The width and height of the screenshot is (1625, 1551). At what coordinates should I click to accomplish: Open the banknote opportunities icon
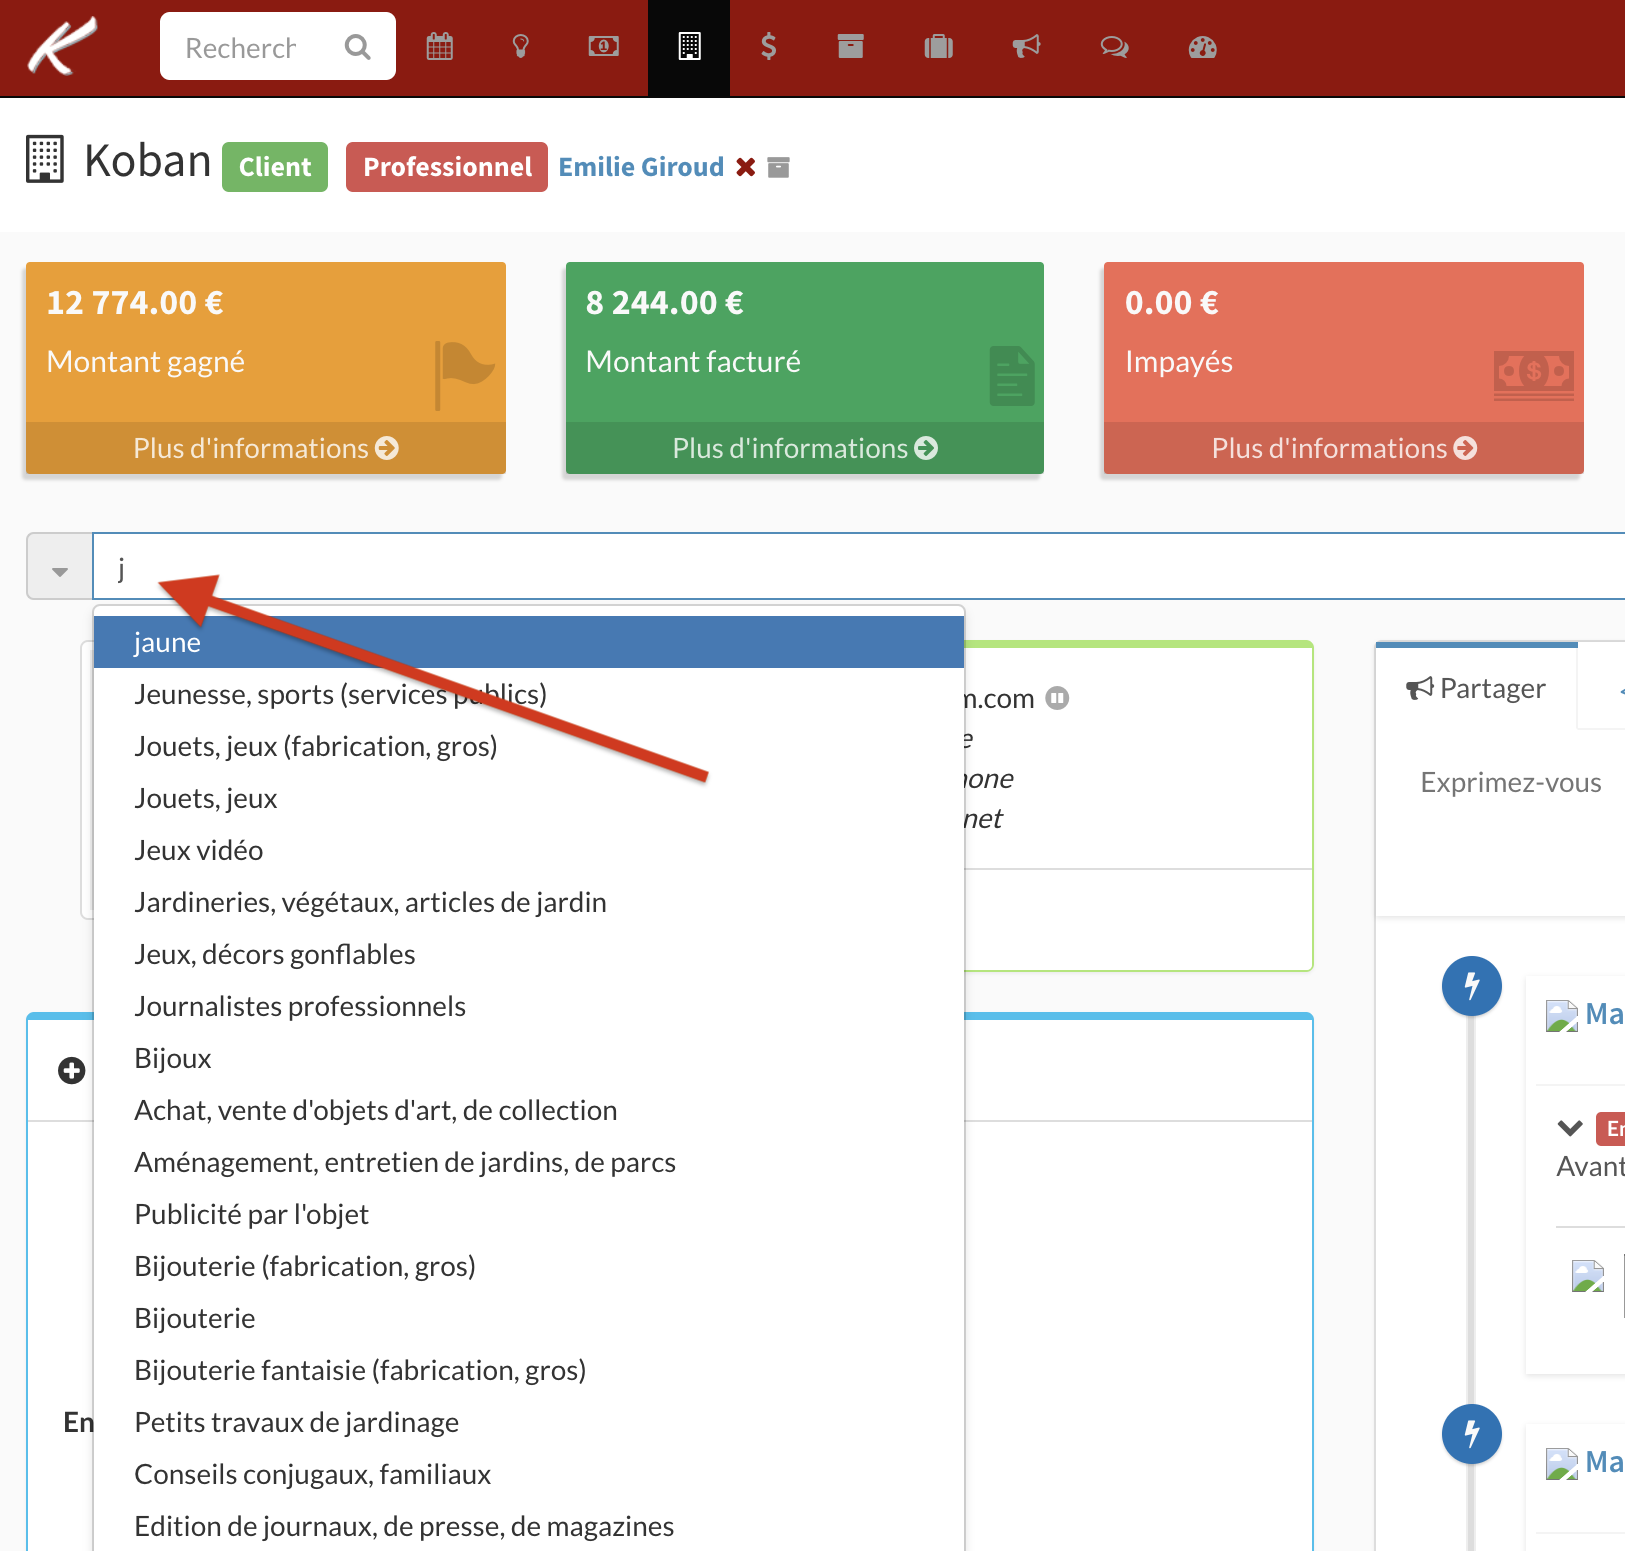pos(603,47)
